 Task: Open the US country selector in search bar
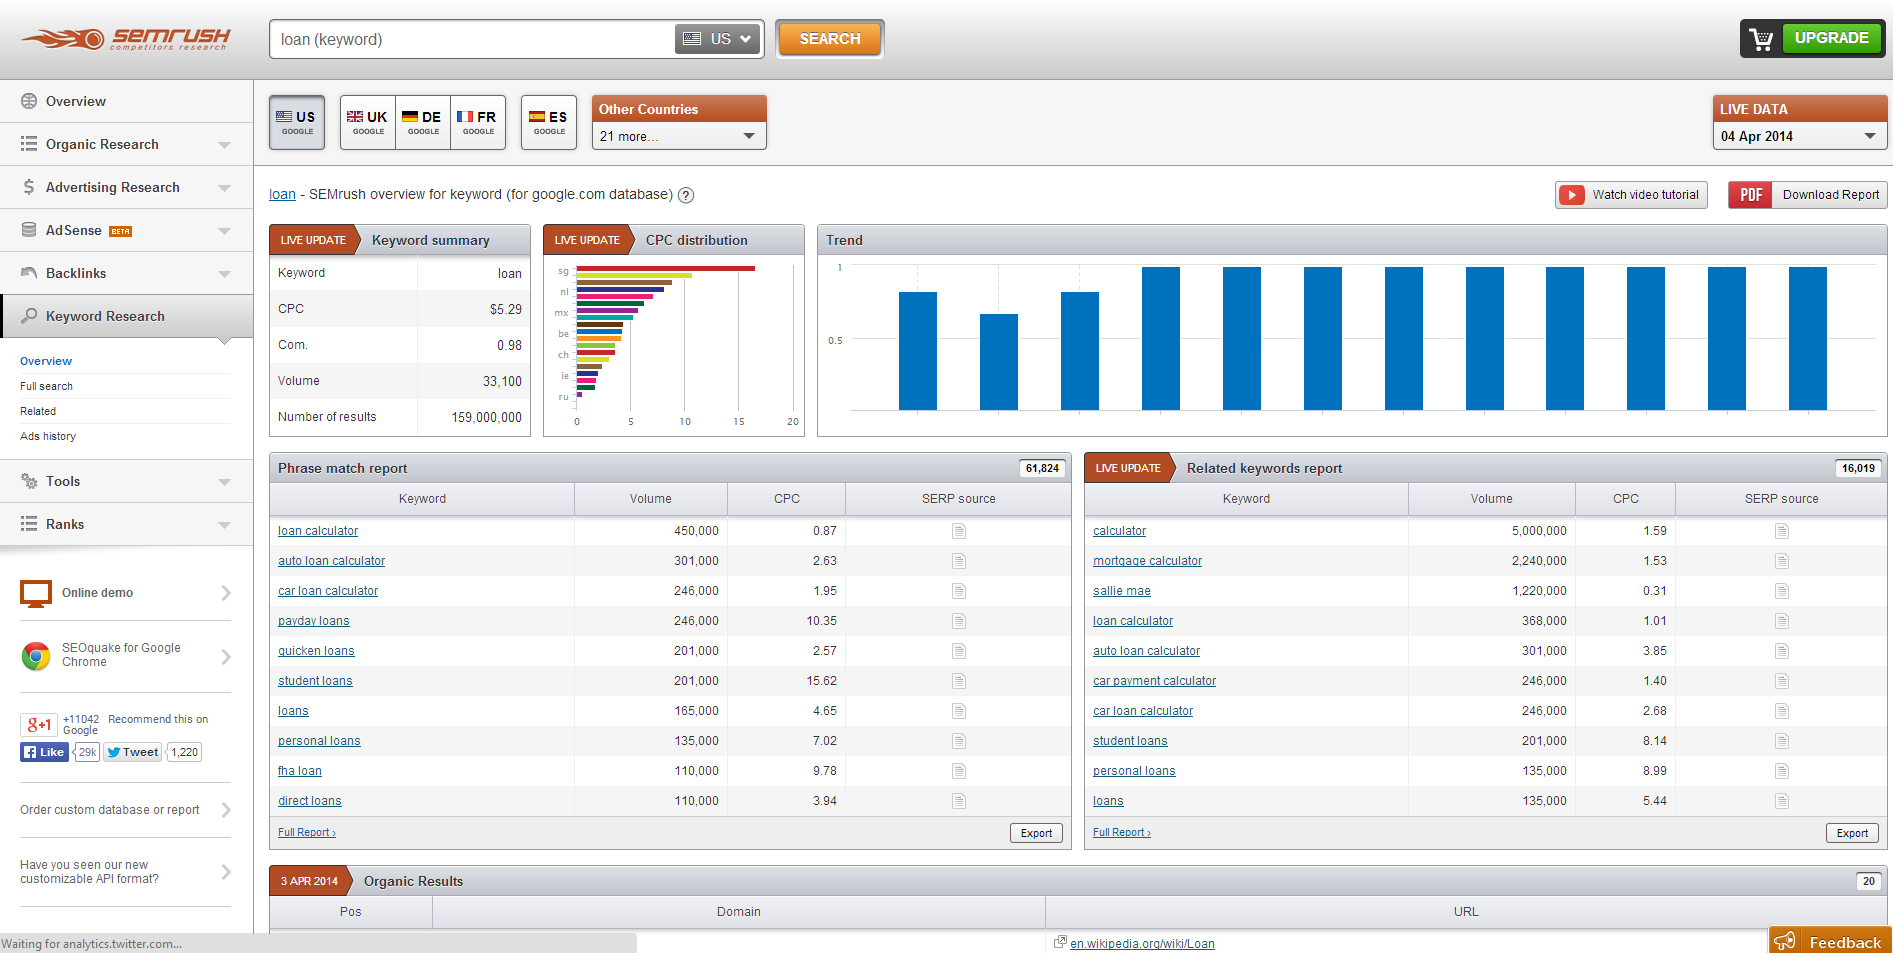717,39
